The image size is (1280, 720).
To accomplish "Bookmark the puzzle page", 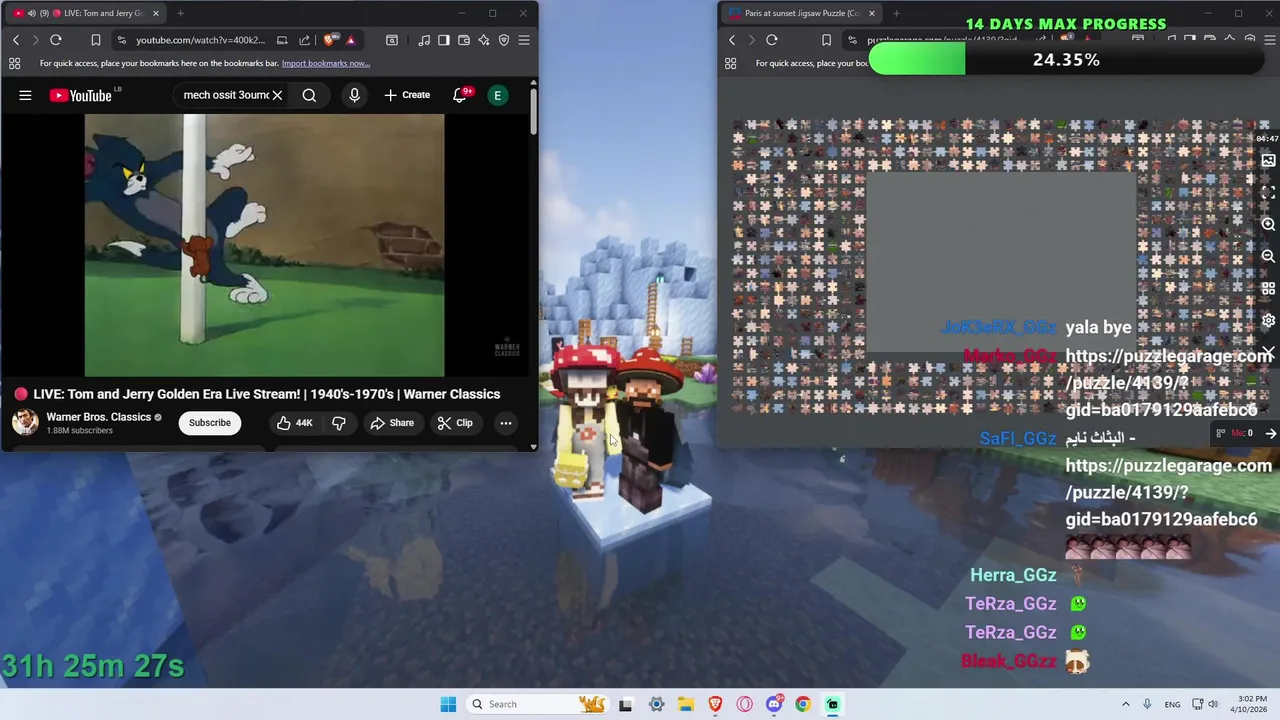I will click(826, 40).
